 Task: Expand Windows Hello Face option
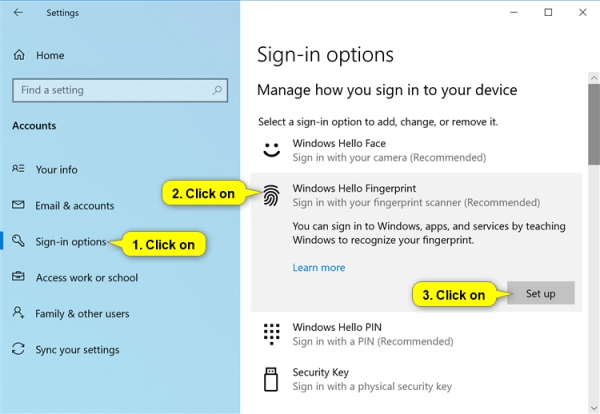coord(416,150)
